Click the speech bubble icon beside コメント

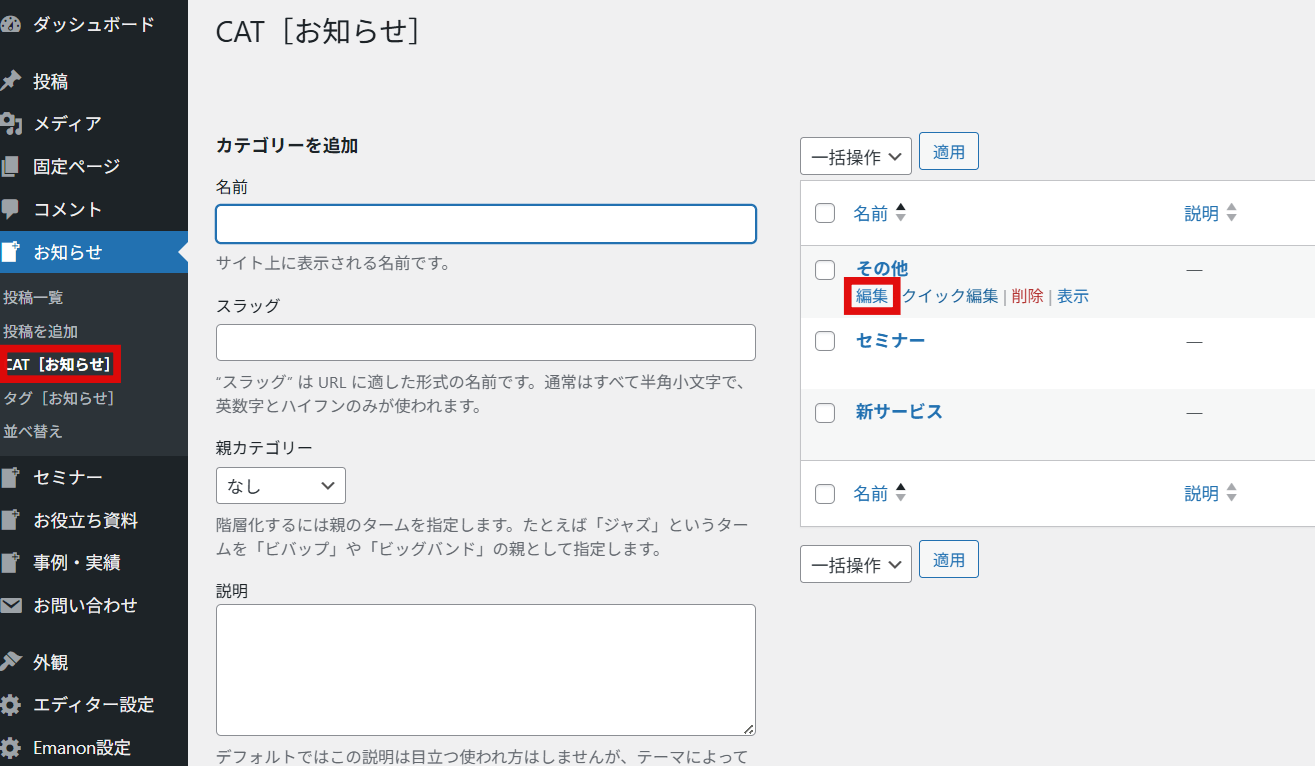(x=10, y=209)
